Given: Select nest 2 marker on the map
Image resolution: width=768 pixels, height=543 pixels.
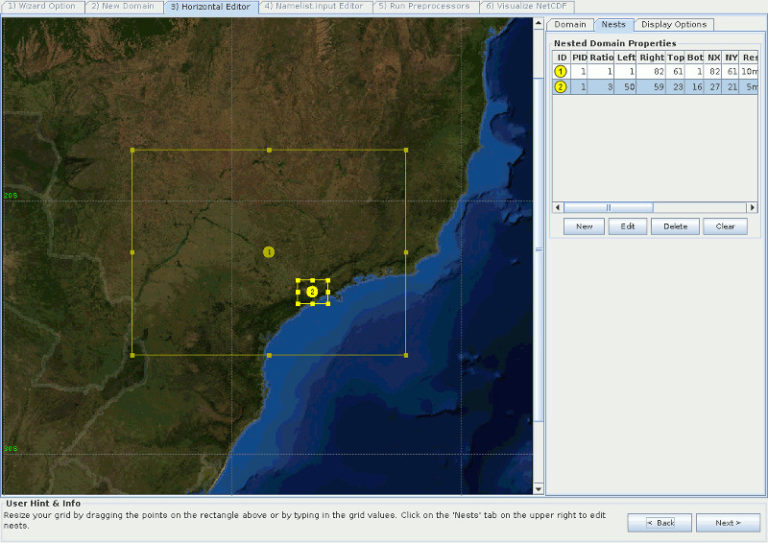Looking at the screenshot, I should tap(312, 291).
